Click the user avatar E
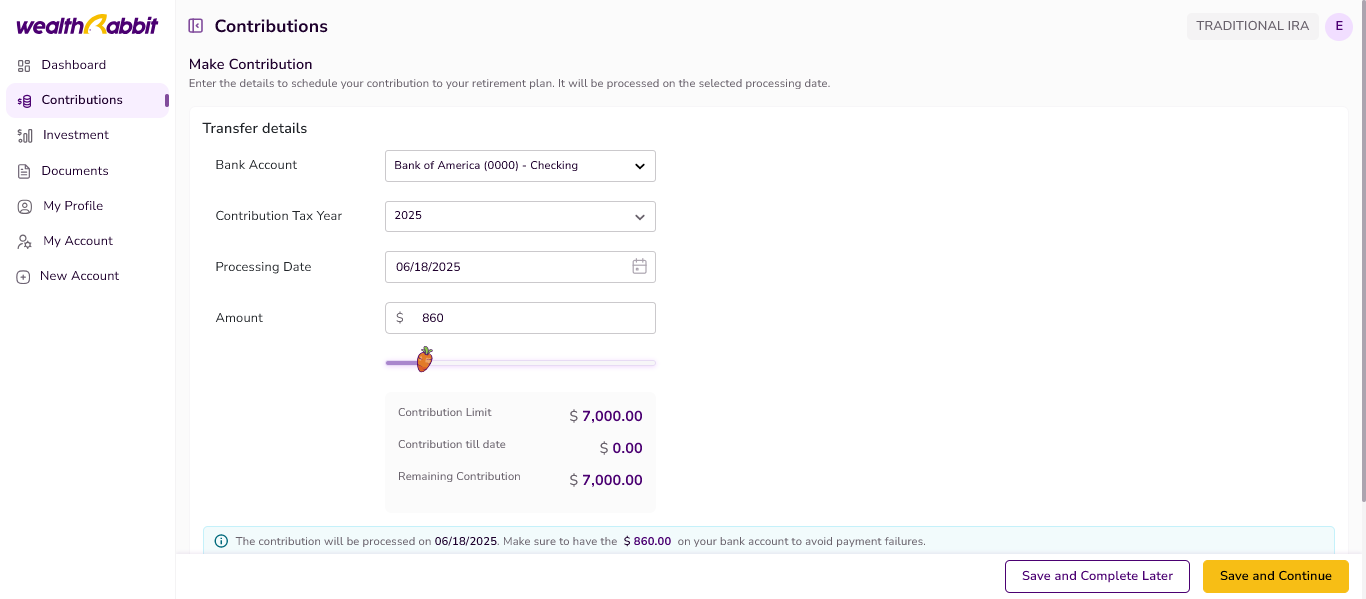This screenshot has width=1366, height=599. coord(1338,27)
